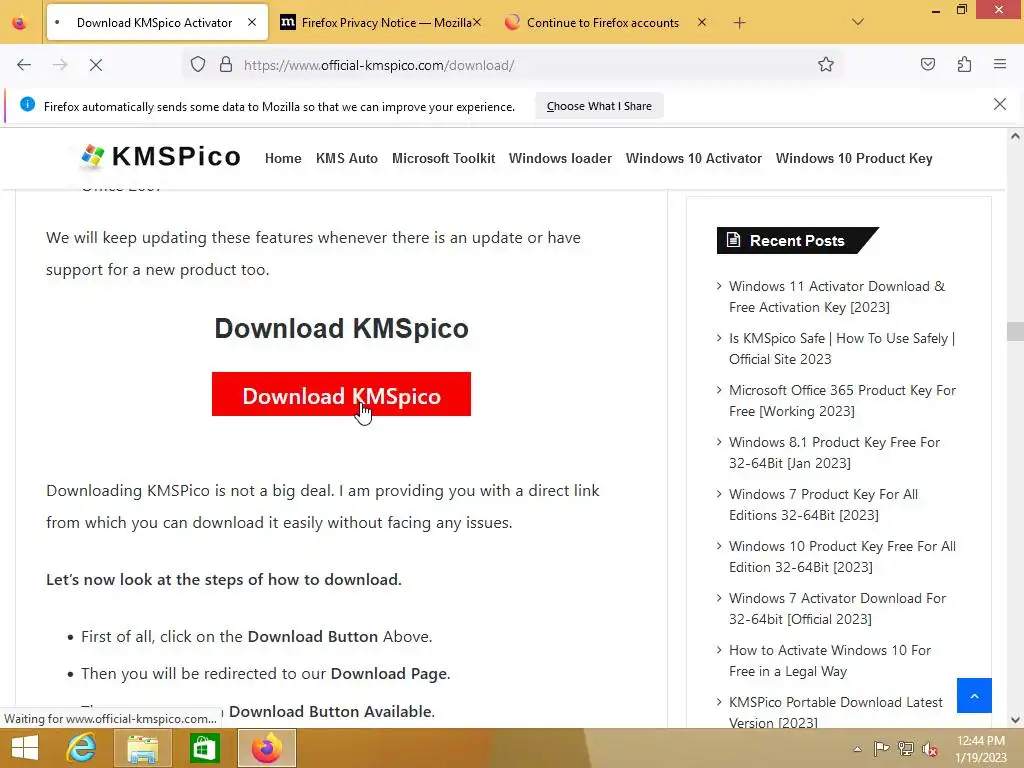
Task: Click the Recent Posts heading
Action: (797, 240)
